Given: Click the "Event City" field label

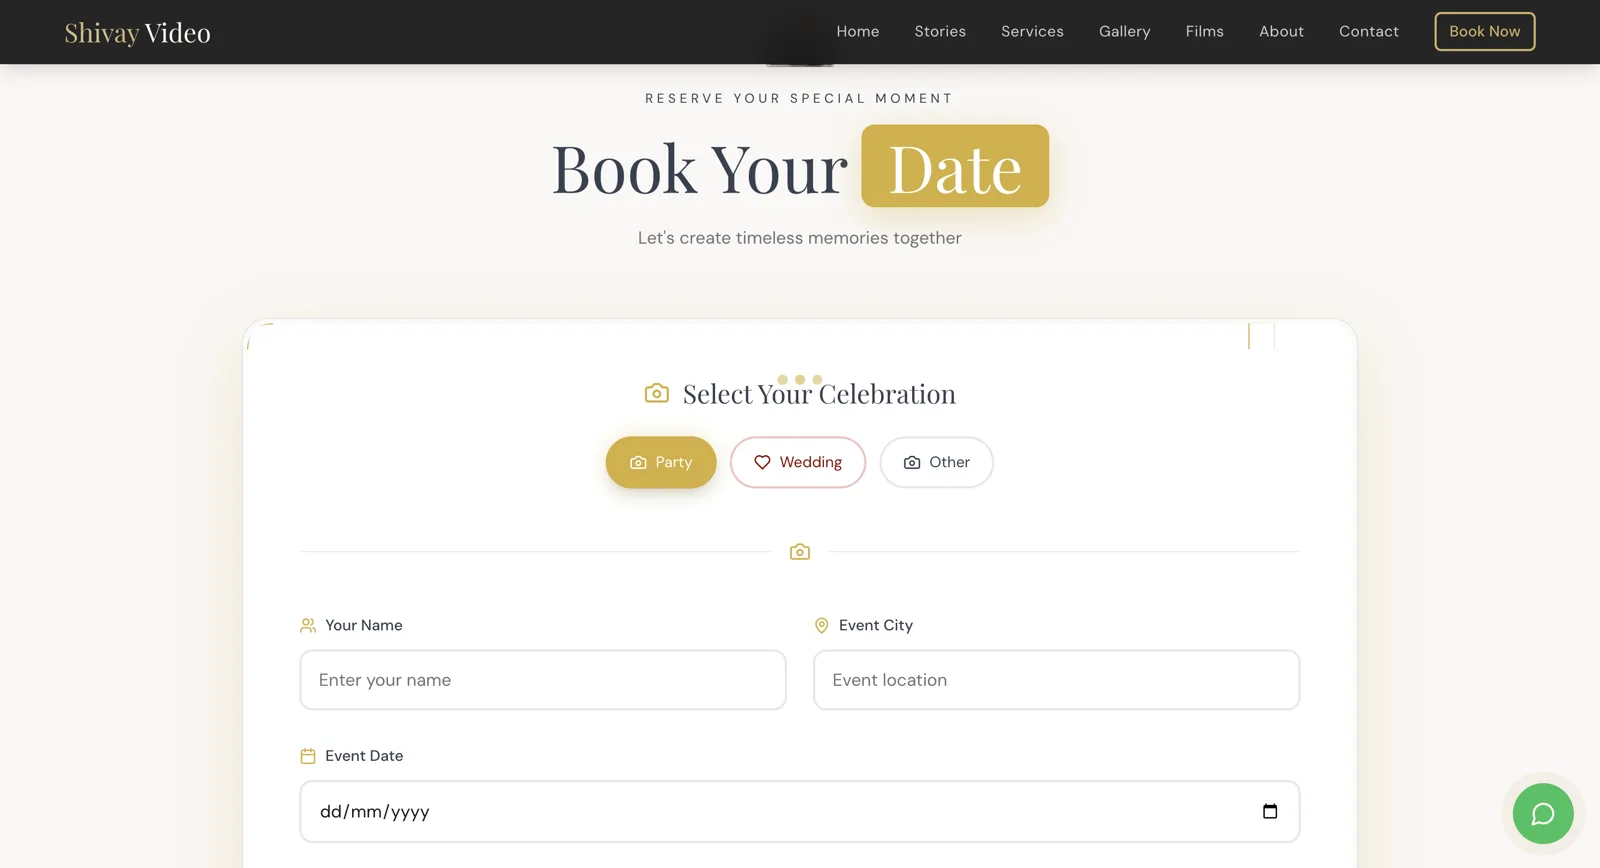Looking at the screenshot, I should [x=876, y=625].
